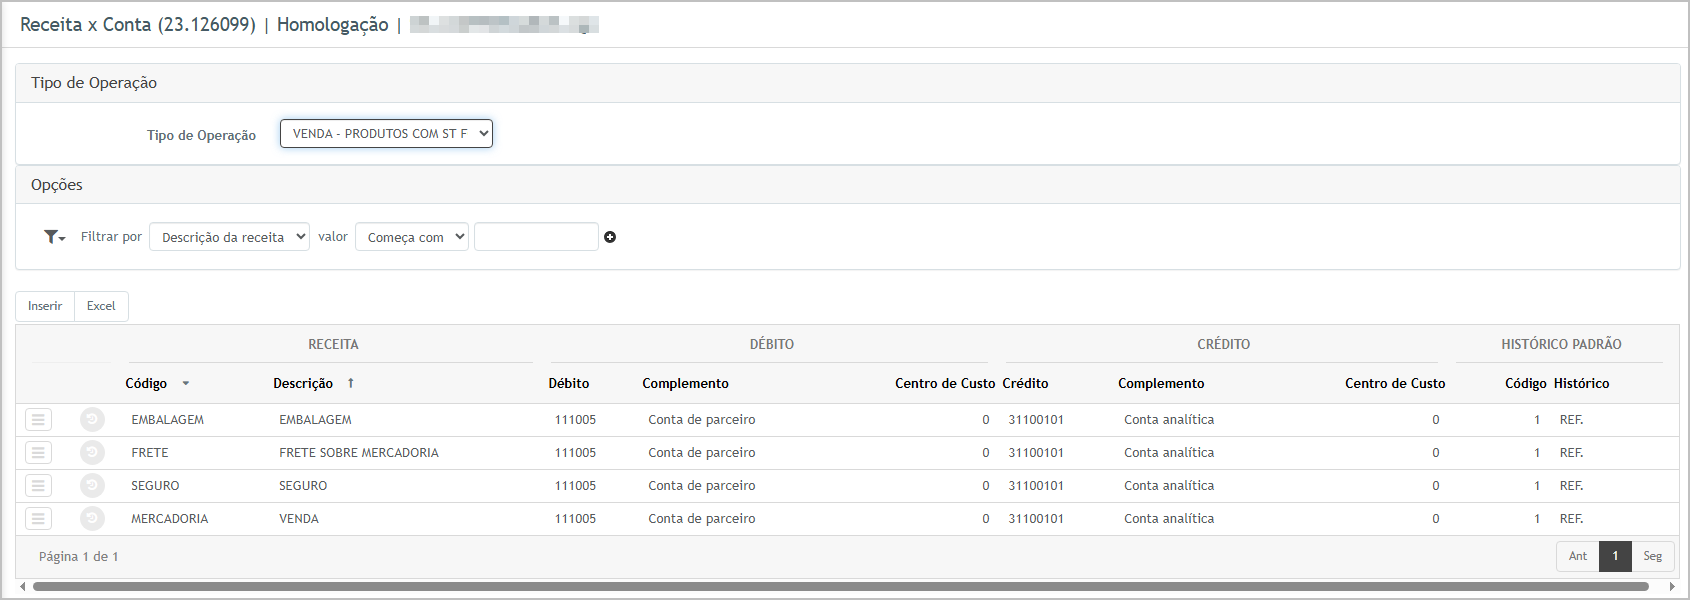Open row menu for MERCADORIA
Image resolution: width=1690 pixels, height=600 pixels.
click(x=38, y=519)
